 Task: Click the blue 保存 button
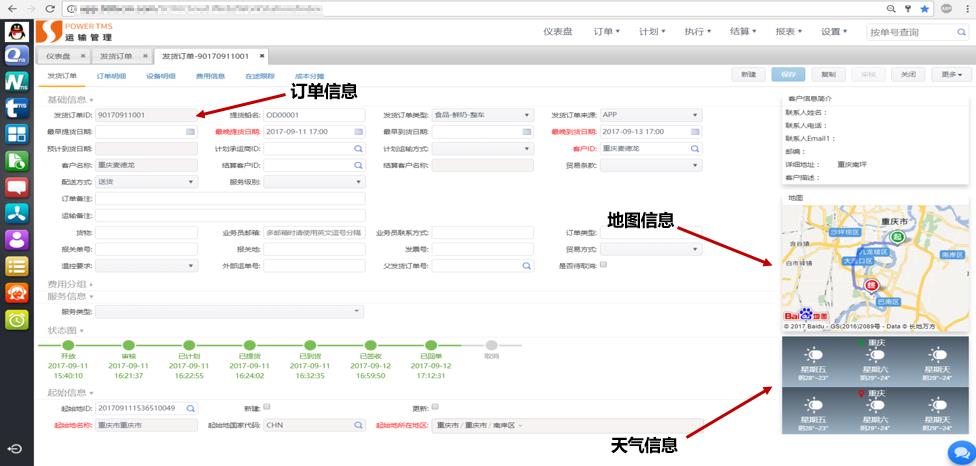coord(787,75)
